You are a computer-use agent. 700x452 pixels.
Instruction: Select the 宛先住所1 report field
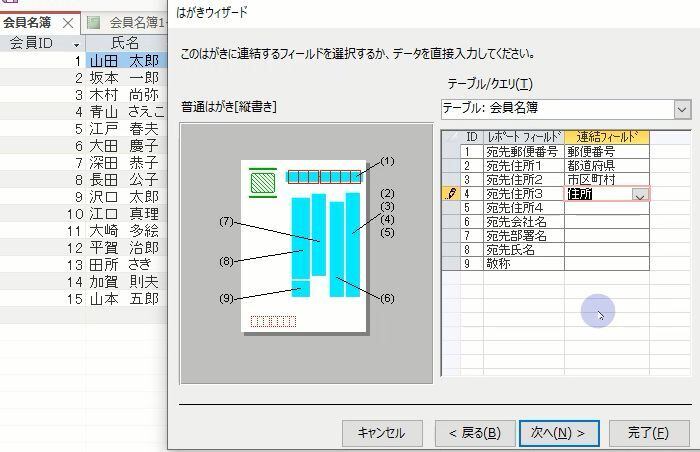tap(524, 166)
